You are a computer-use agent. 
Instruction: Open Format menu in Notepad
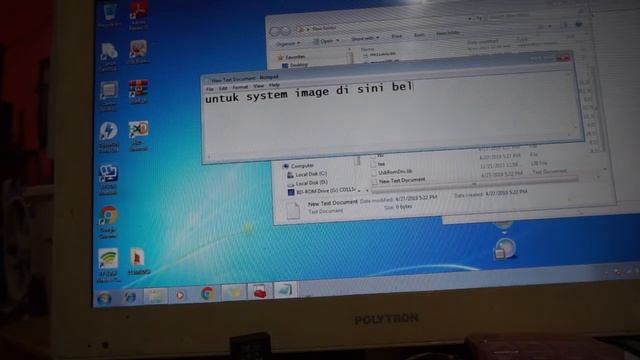[x=240, y=87]
